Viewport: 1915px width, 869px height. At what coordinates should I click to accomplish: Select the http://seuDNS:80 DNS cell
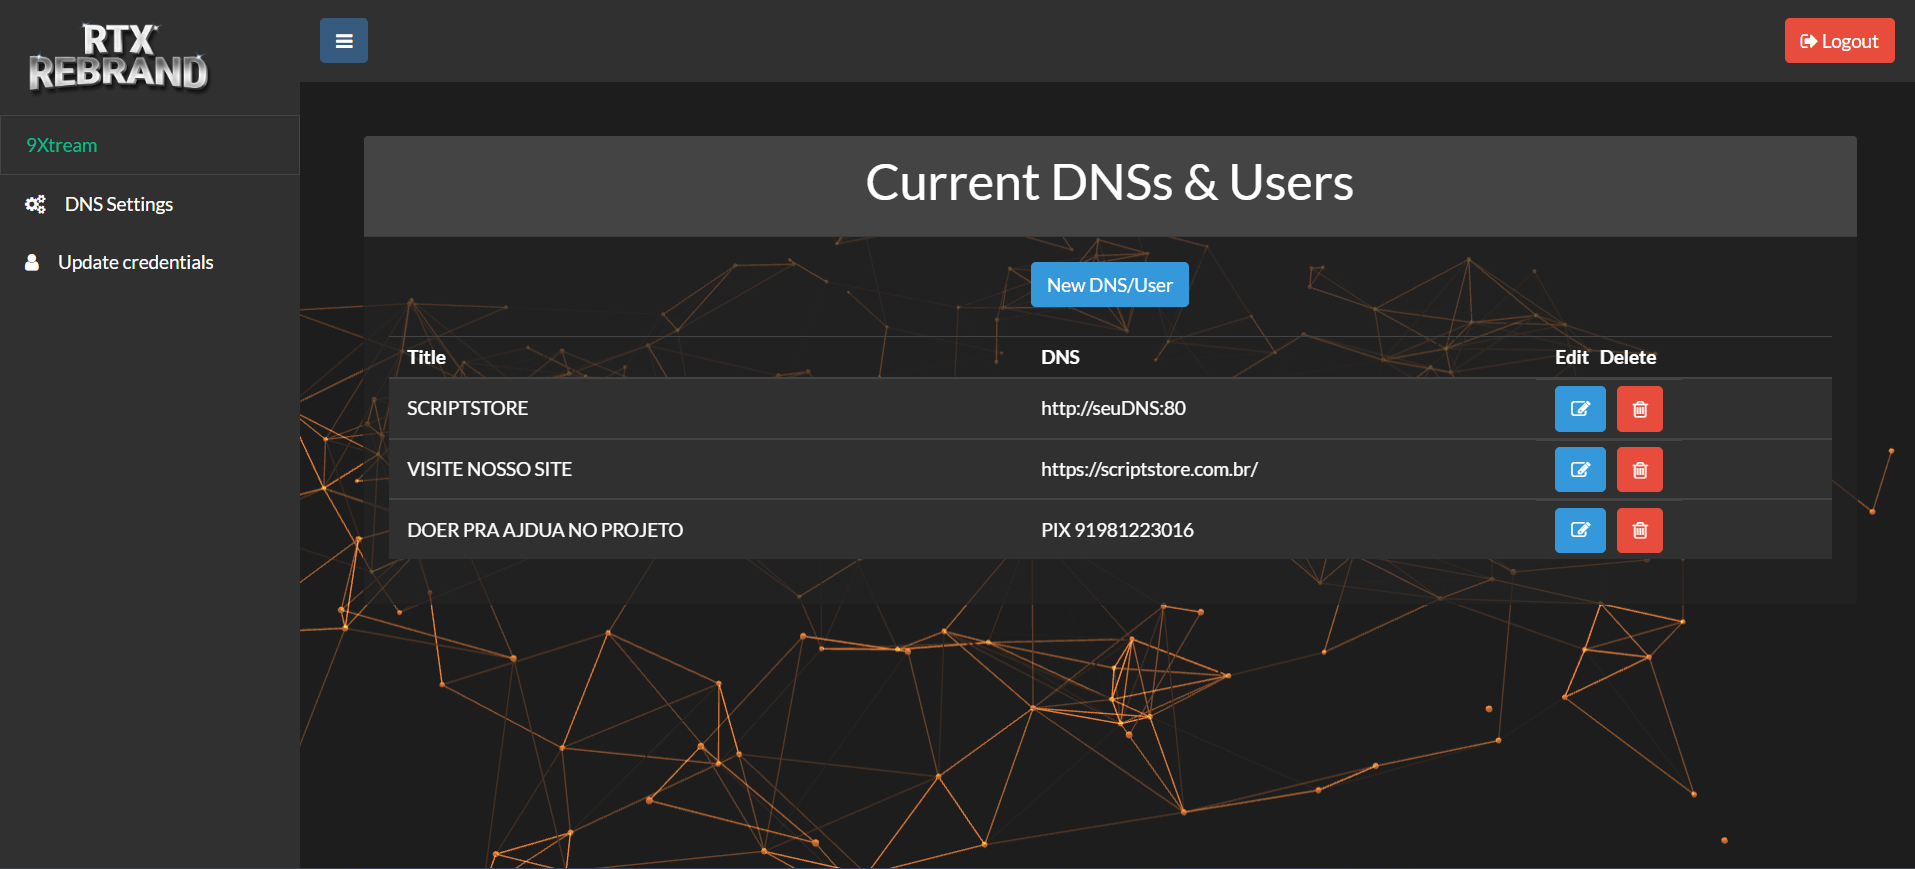pos(1112,409)
